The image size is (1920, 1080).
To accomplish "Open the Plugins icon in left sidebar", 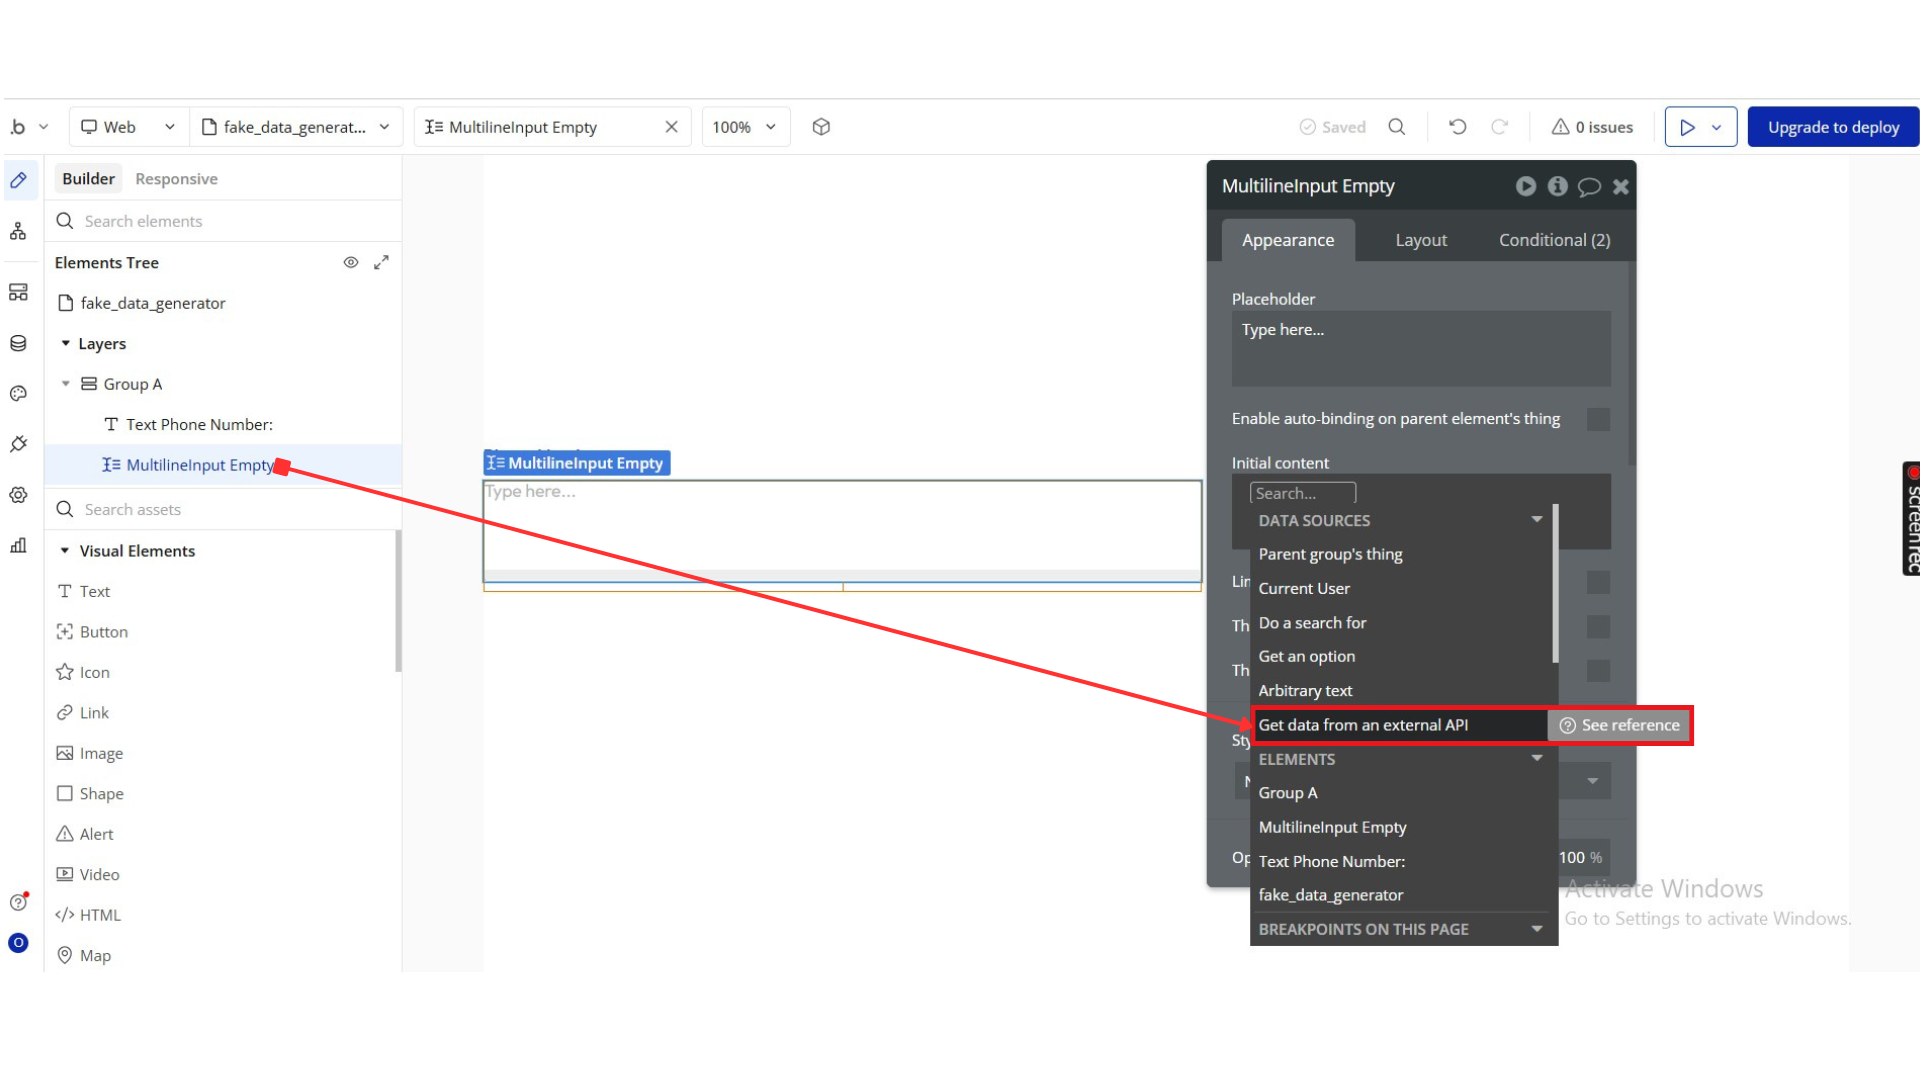I will (x=18, y=444).
